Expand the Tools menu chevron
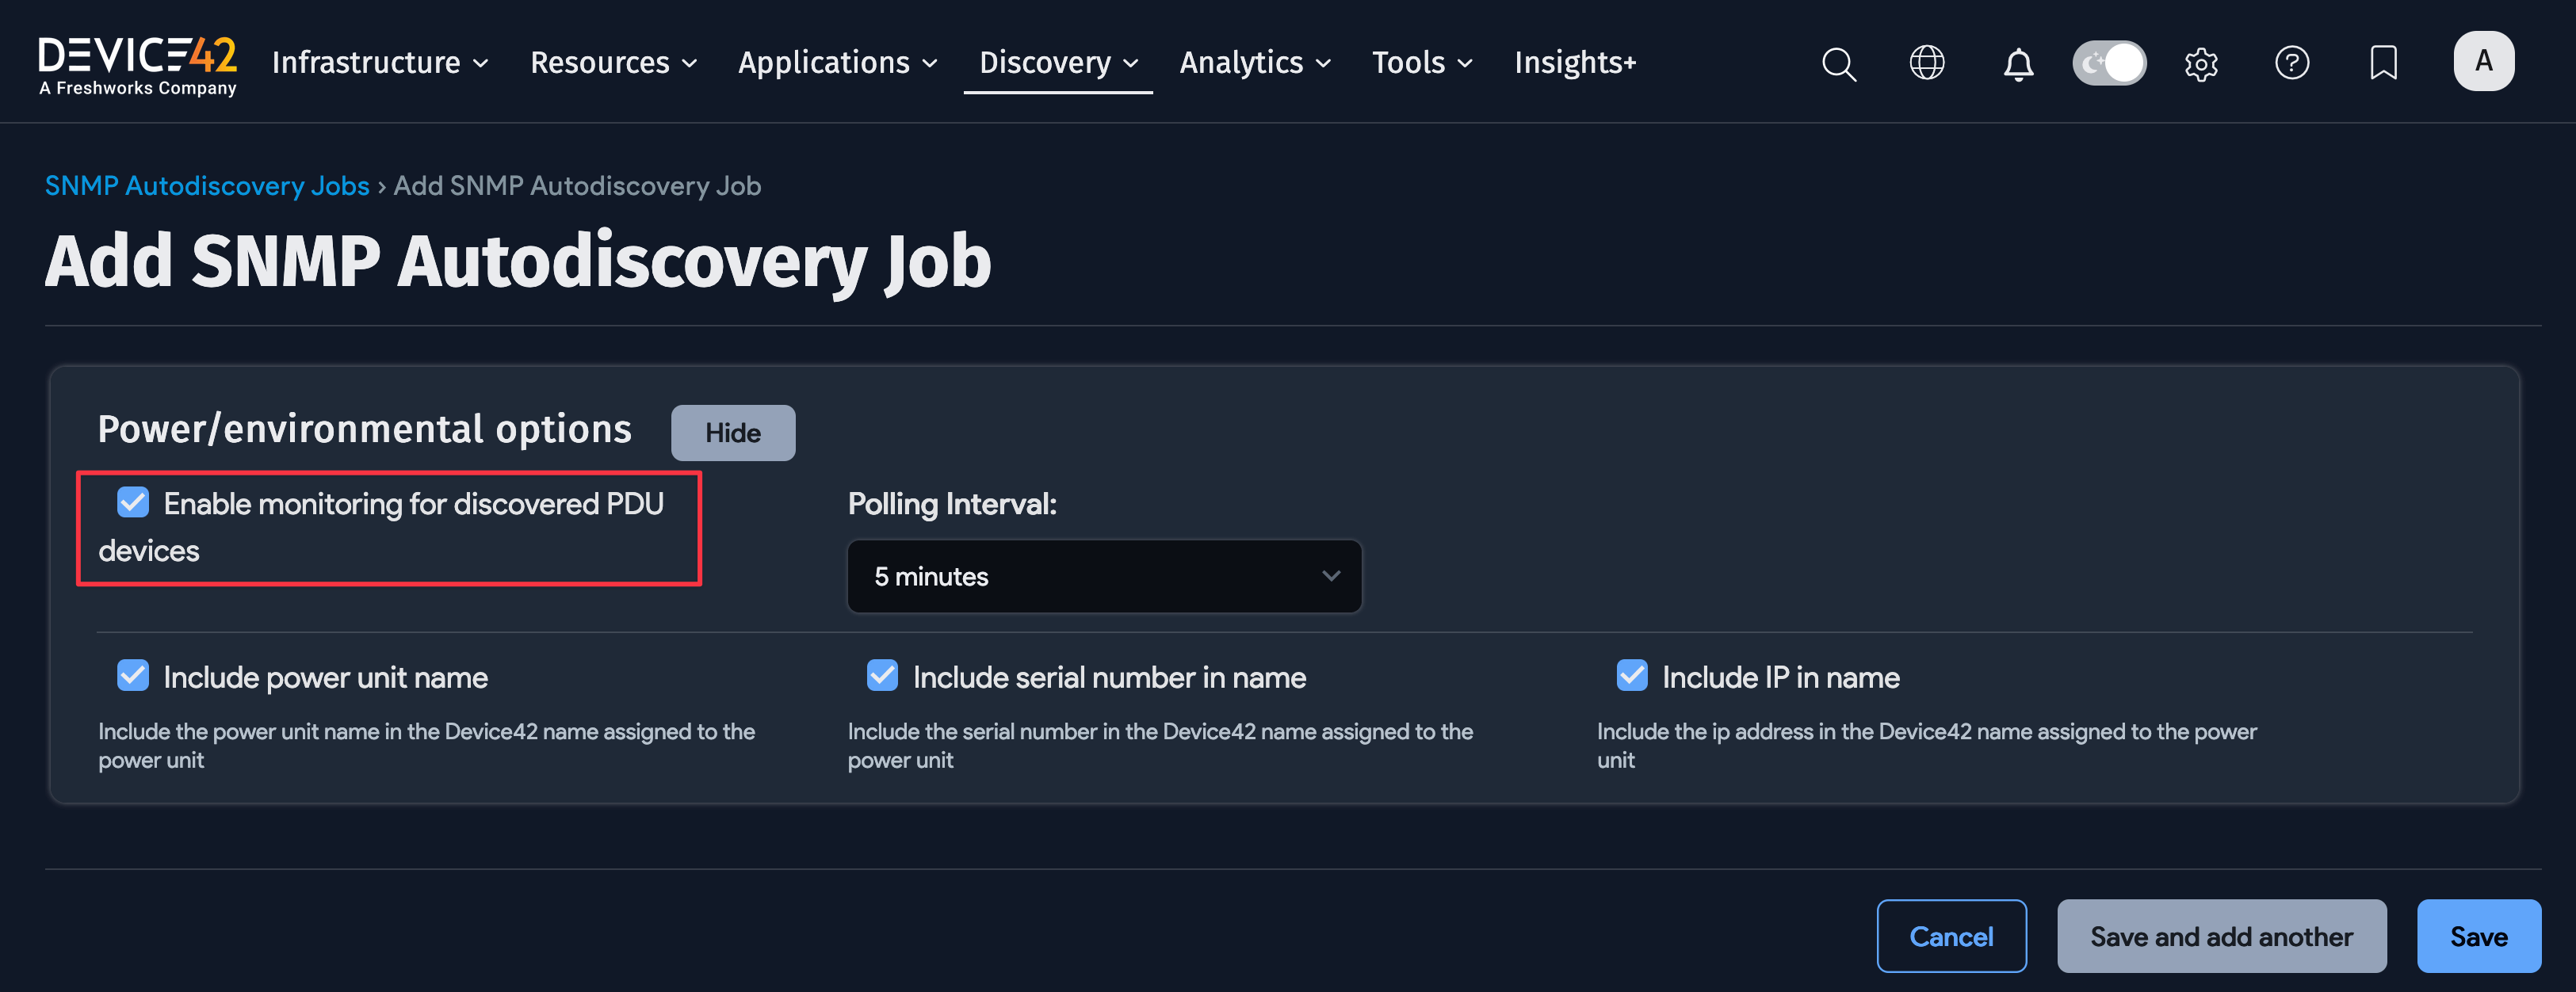 coord(1466,64)
